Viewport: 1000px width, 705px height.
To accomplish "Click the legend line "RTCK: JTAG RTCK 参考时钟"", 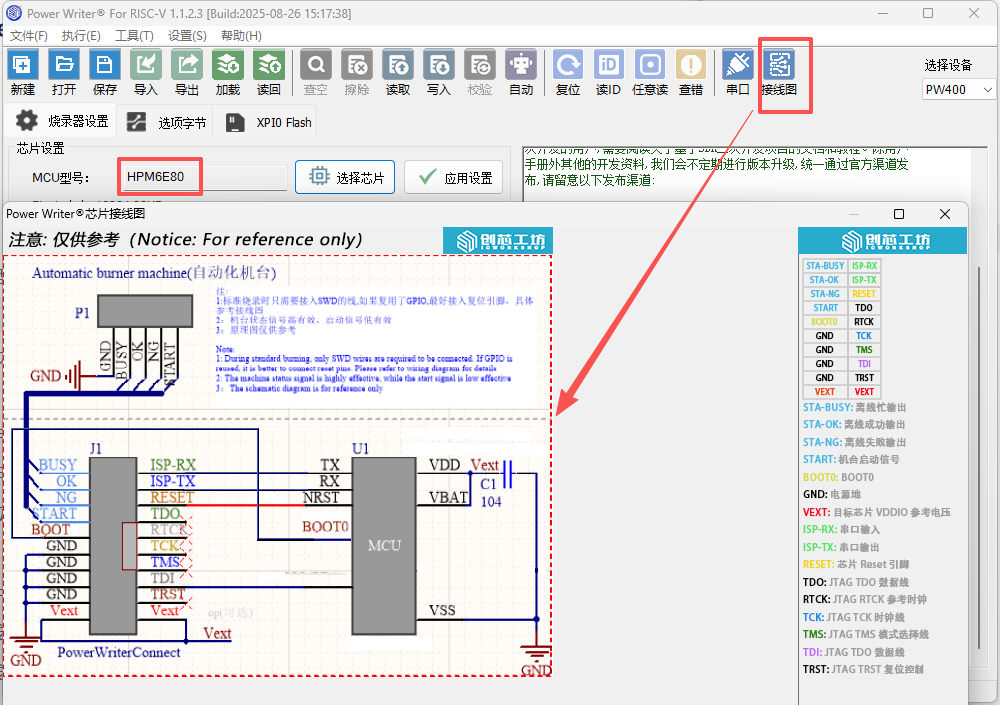I will pos(864,599).
